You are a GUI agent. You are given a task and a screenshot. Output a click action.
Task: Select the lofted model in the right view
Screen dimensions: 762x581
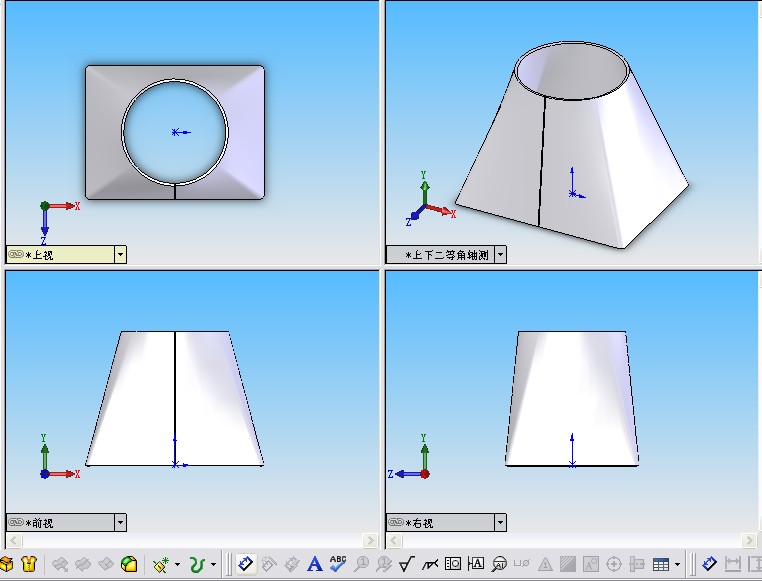click(572, 398)
